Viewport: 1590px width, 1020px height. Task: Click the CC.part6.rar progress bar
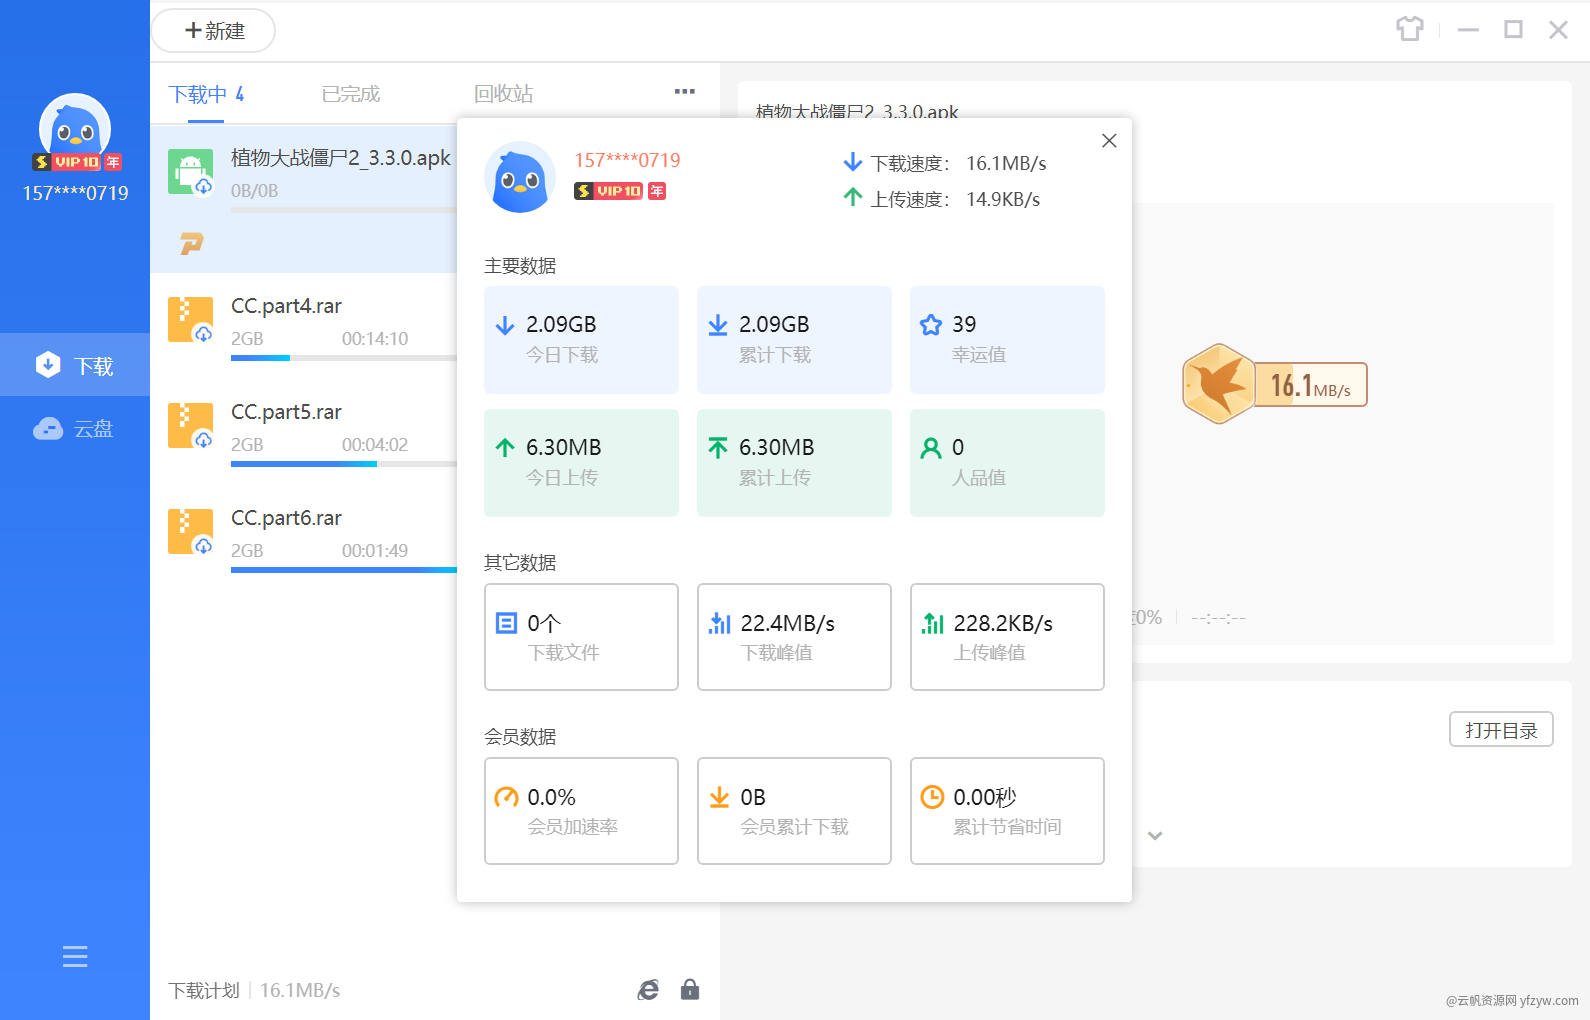[344, 570]
